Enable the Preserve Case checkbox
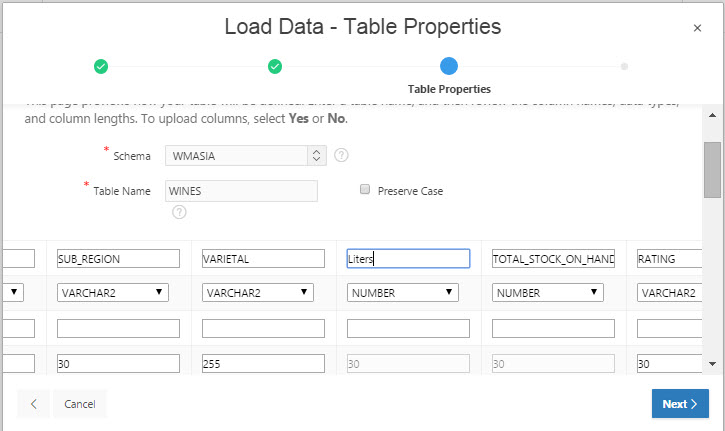This screenshot has width=725, height=431. [x=365, y=189]
